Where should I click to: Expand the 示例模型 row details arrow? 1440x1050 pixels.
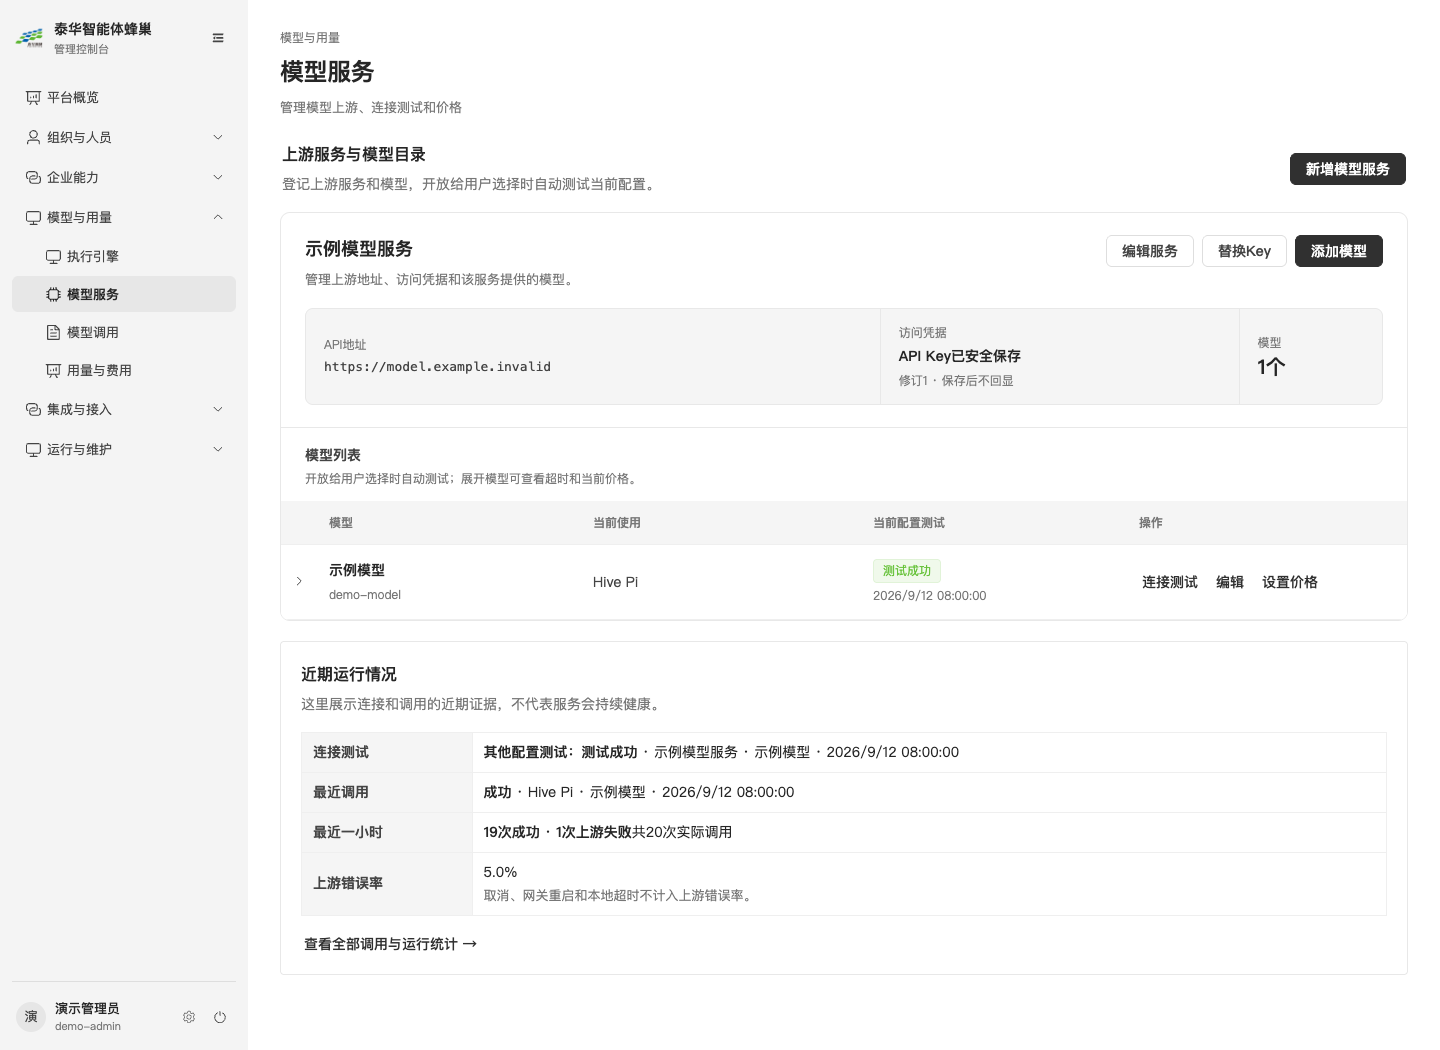299,581
